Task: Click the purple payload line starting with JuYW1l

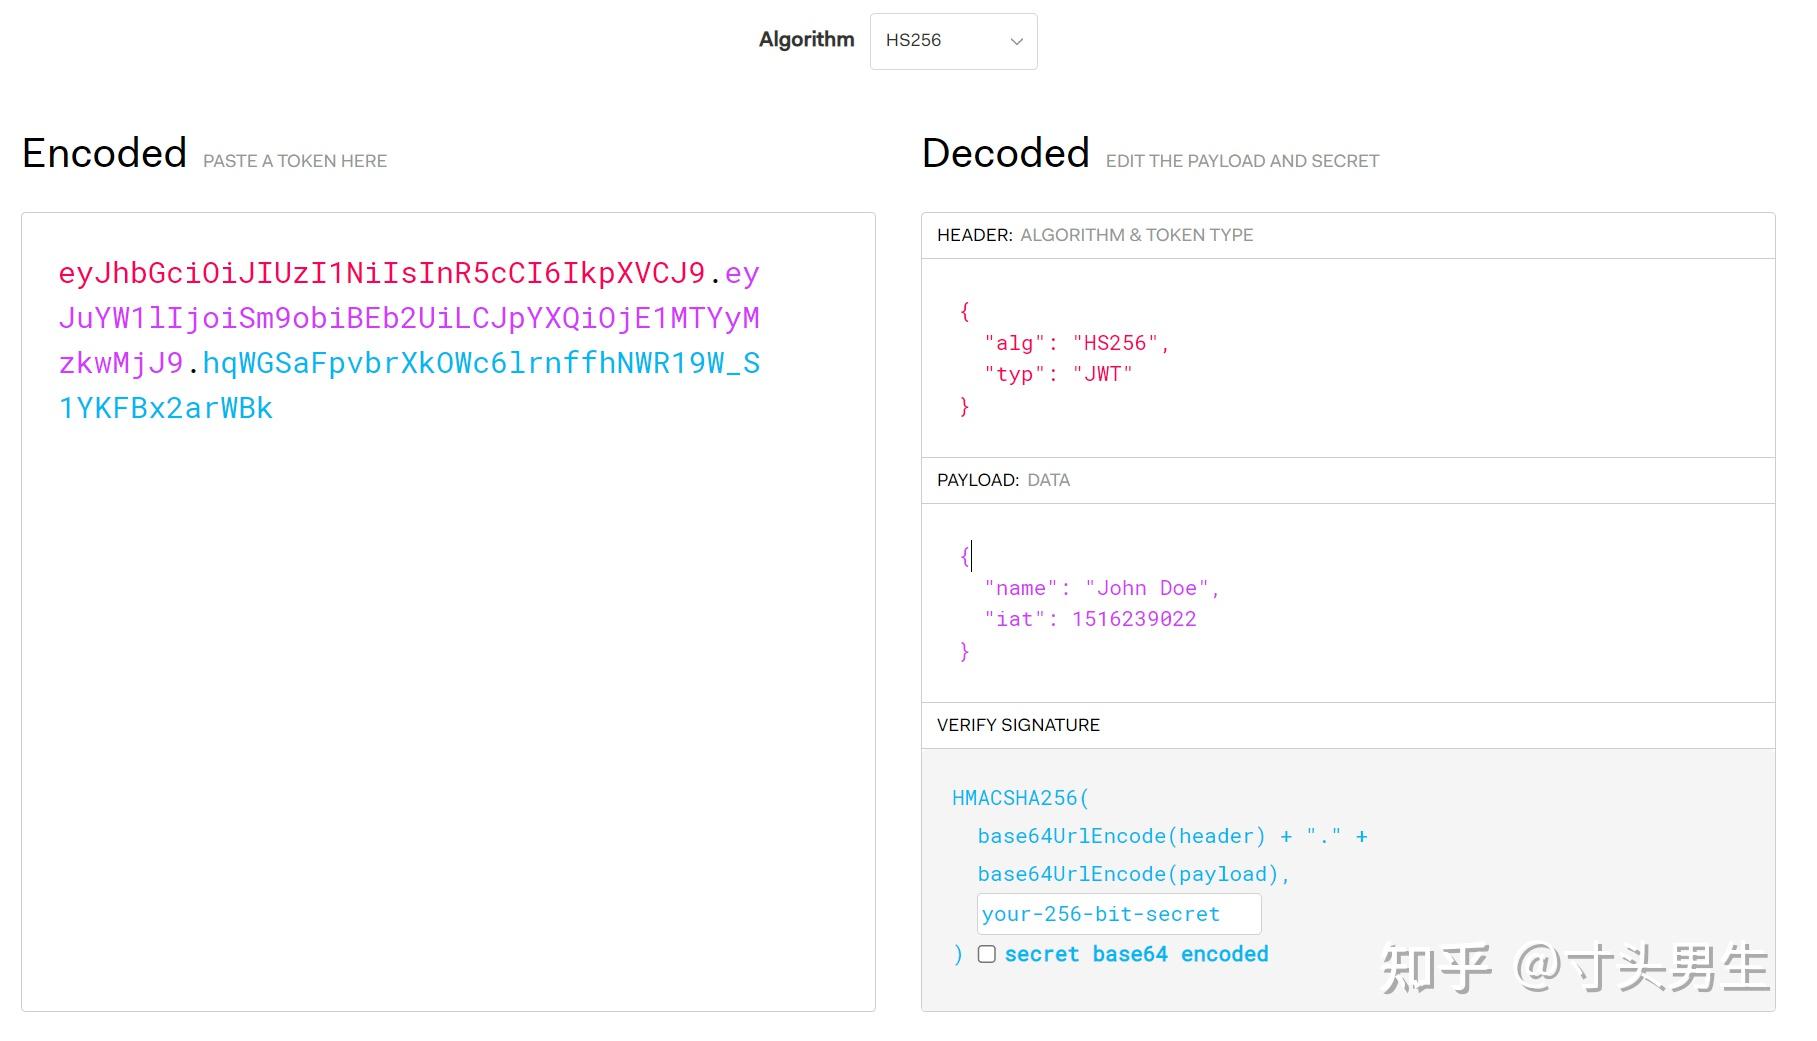Action: [x=409, y=318]
